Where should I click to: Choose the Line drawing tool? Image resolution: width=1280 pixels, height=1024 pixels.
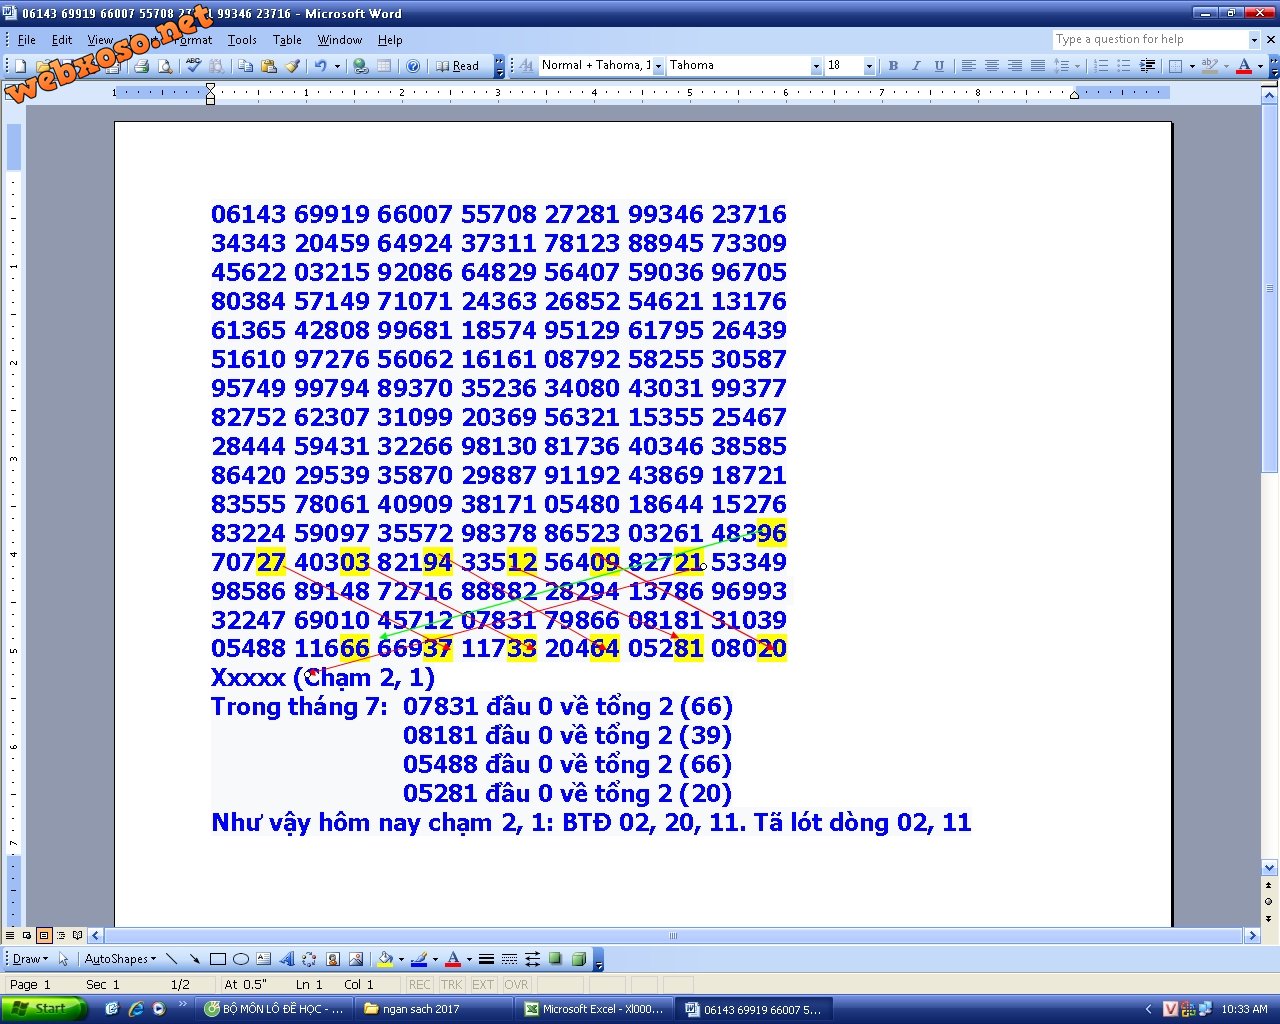coord(171,959)
